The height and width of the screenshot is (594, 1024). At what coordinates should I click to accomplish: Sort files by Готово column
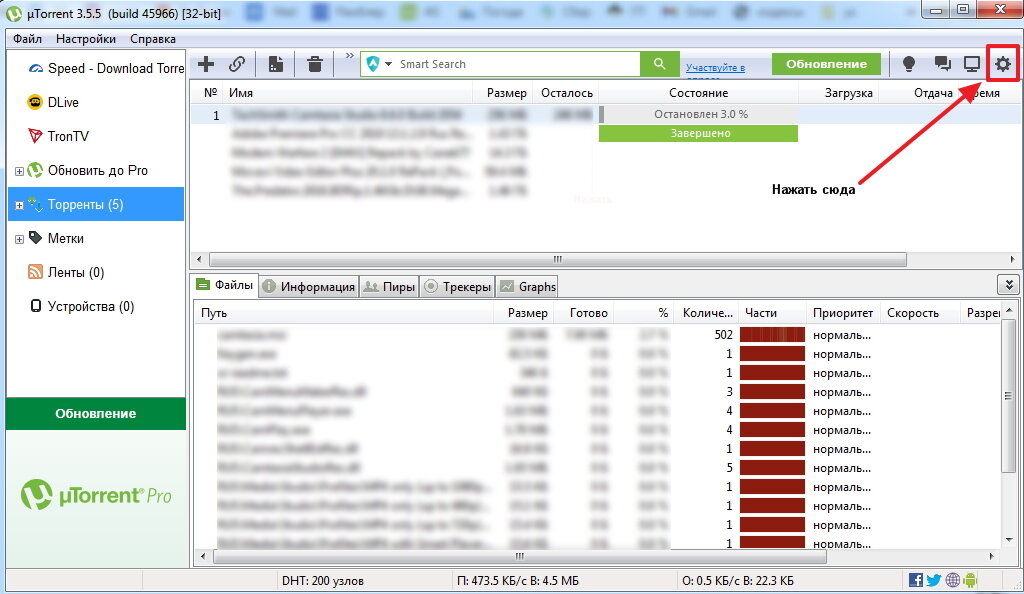(584, 313)
